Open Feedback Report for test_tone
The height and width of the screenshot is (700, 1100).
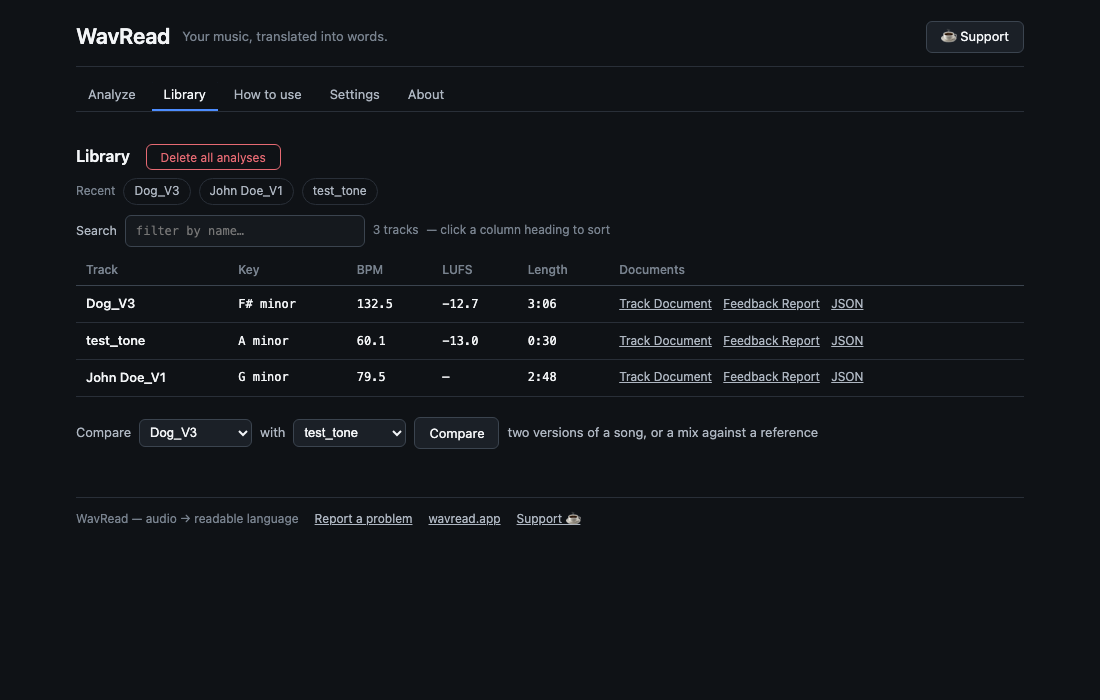pyautogui.click(x=771, y=341)
